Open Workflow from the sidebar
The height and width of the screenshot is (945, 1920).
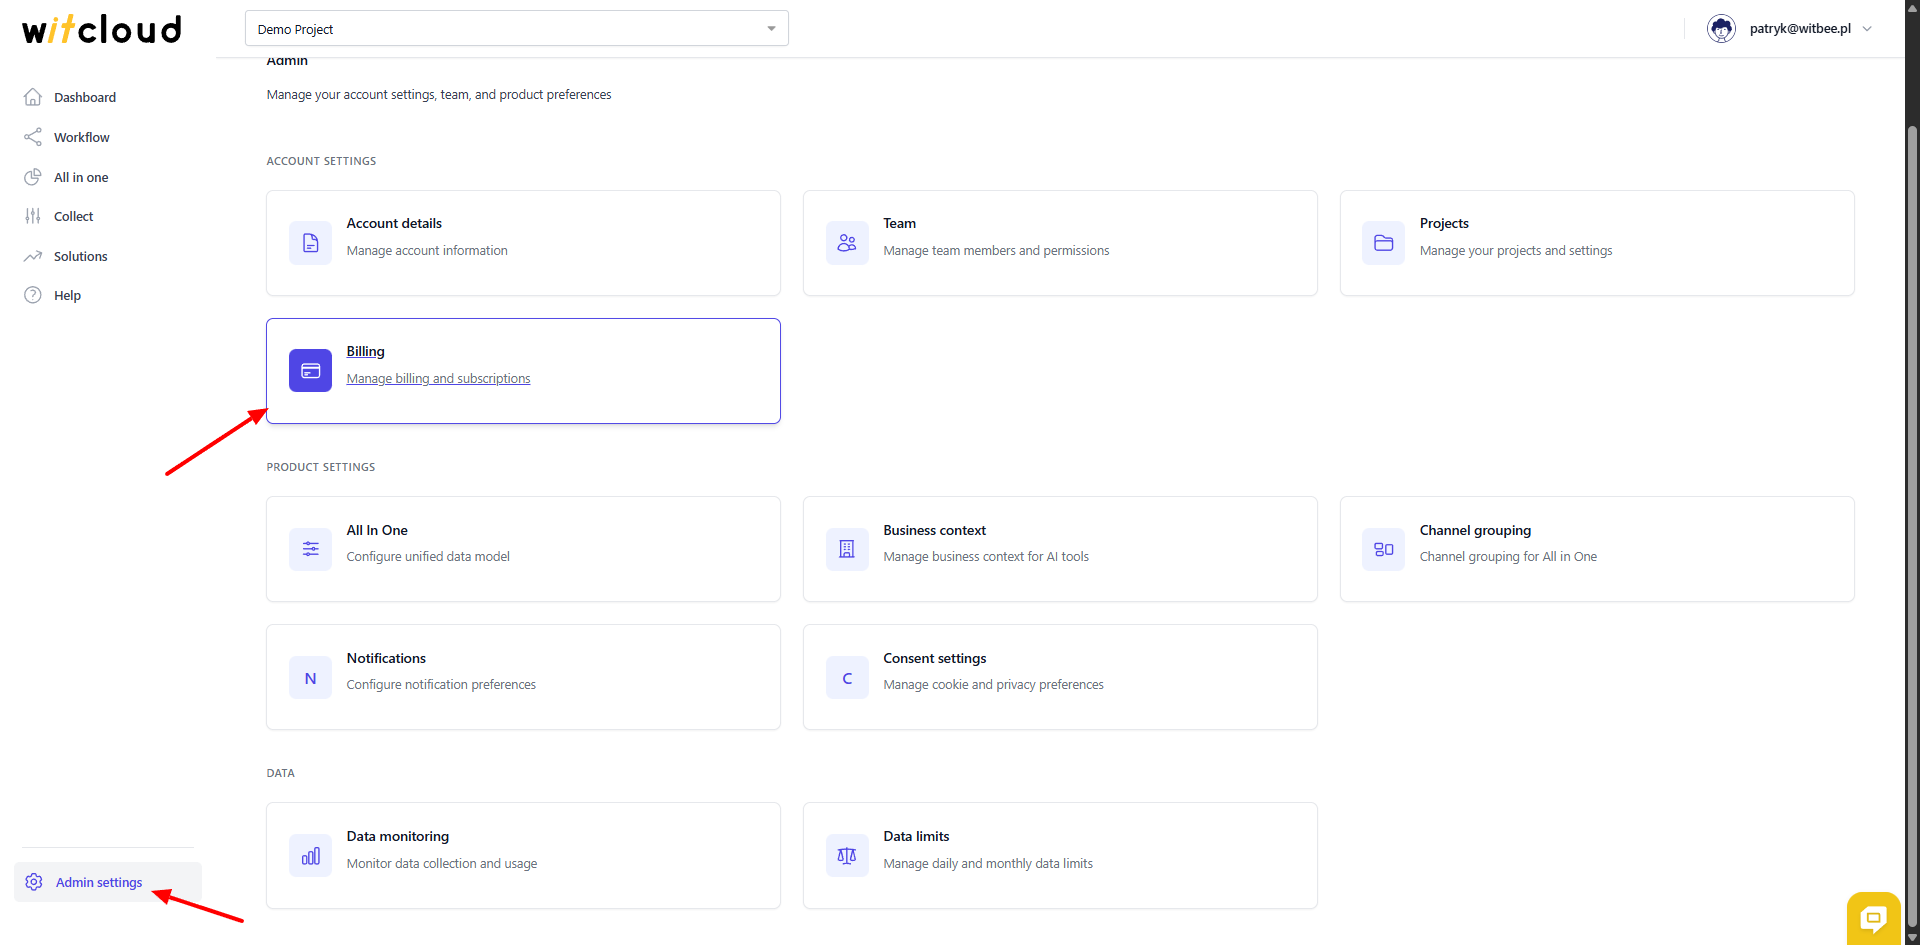(81, 137)
